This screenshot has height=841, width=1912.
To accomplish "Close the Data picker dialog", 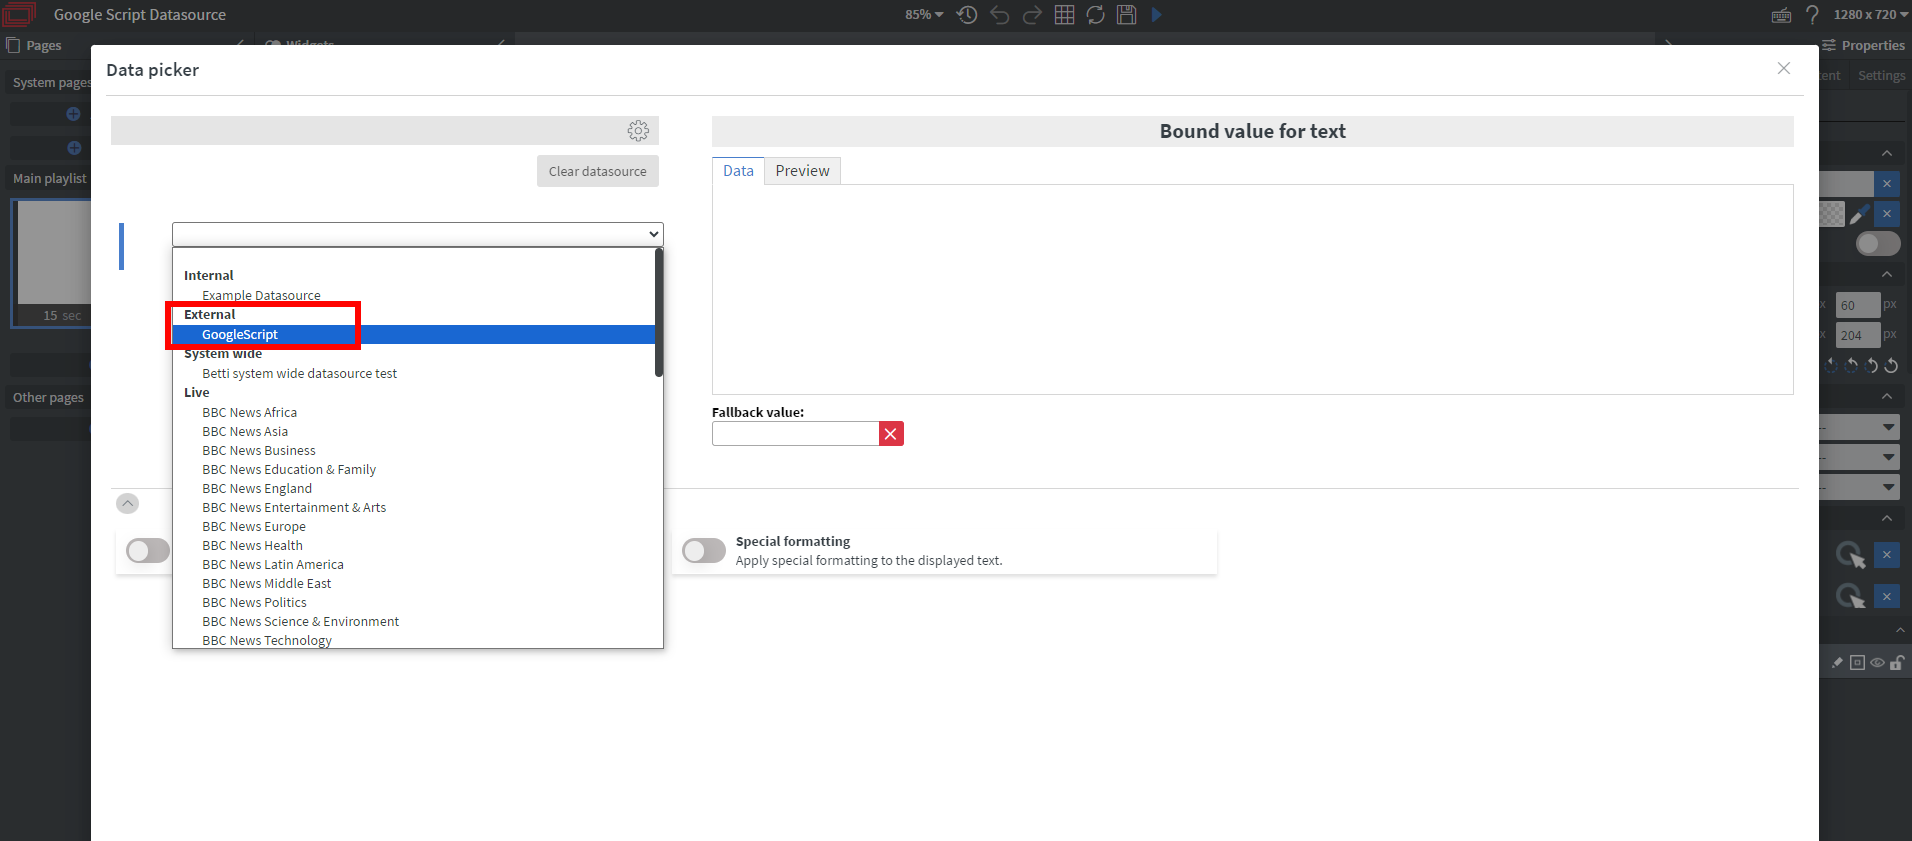I will [x=1784, y=69].
